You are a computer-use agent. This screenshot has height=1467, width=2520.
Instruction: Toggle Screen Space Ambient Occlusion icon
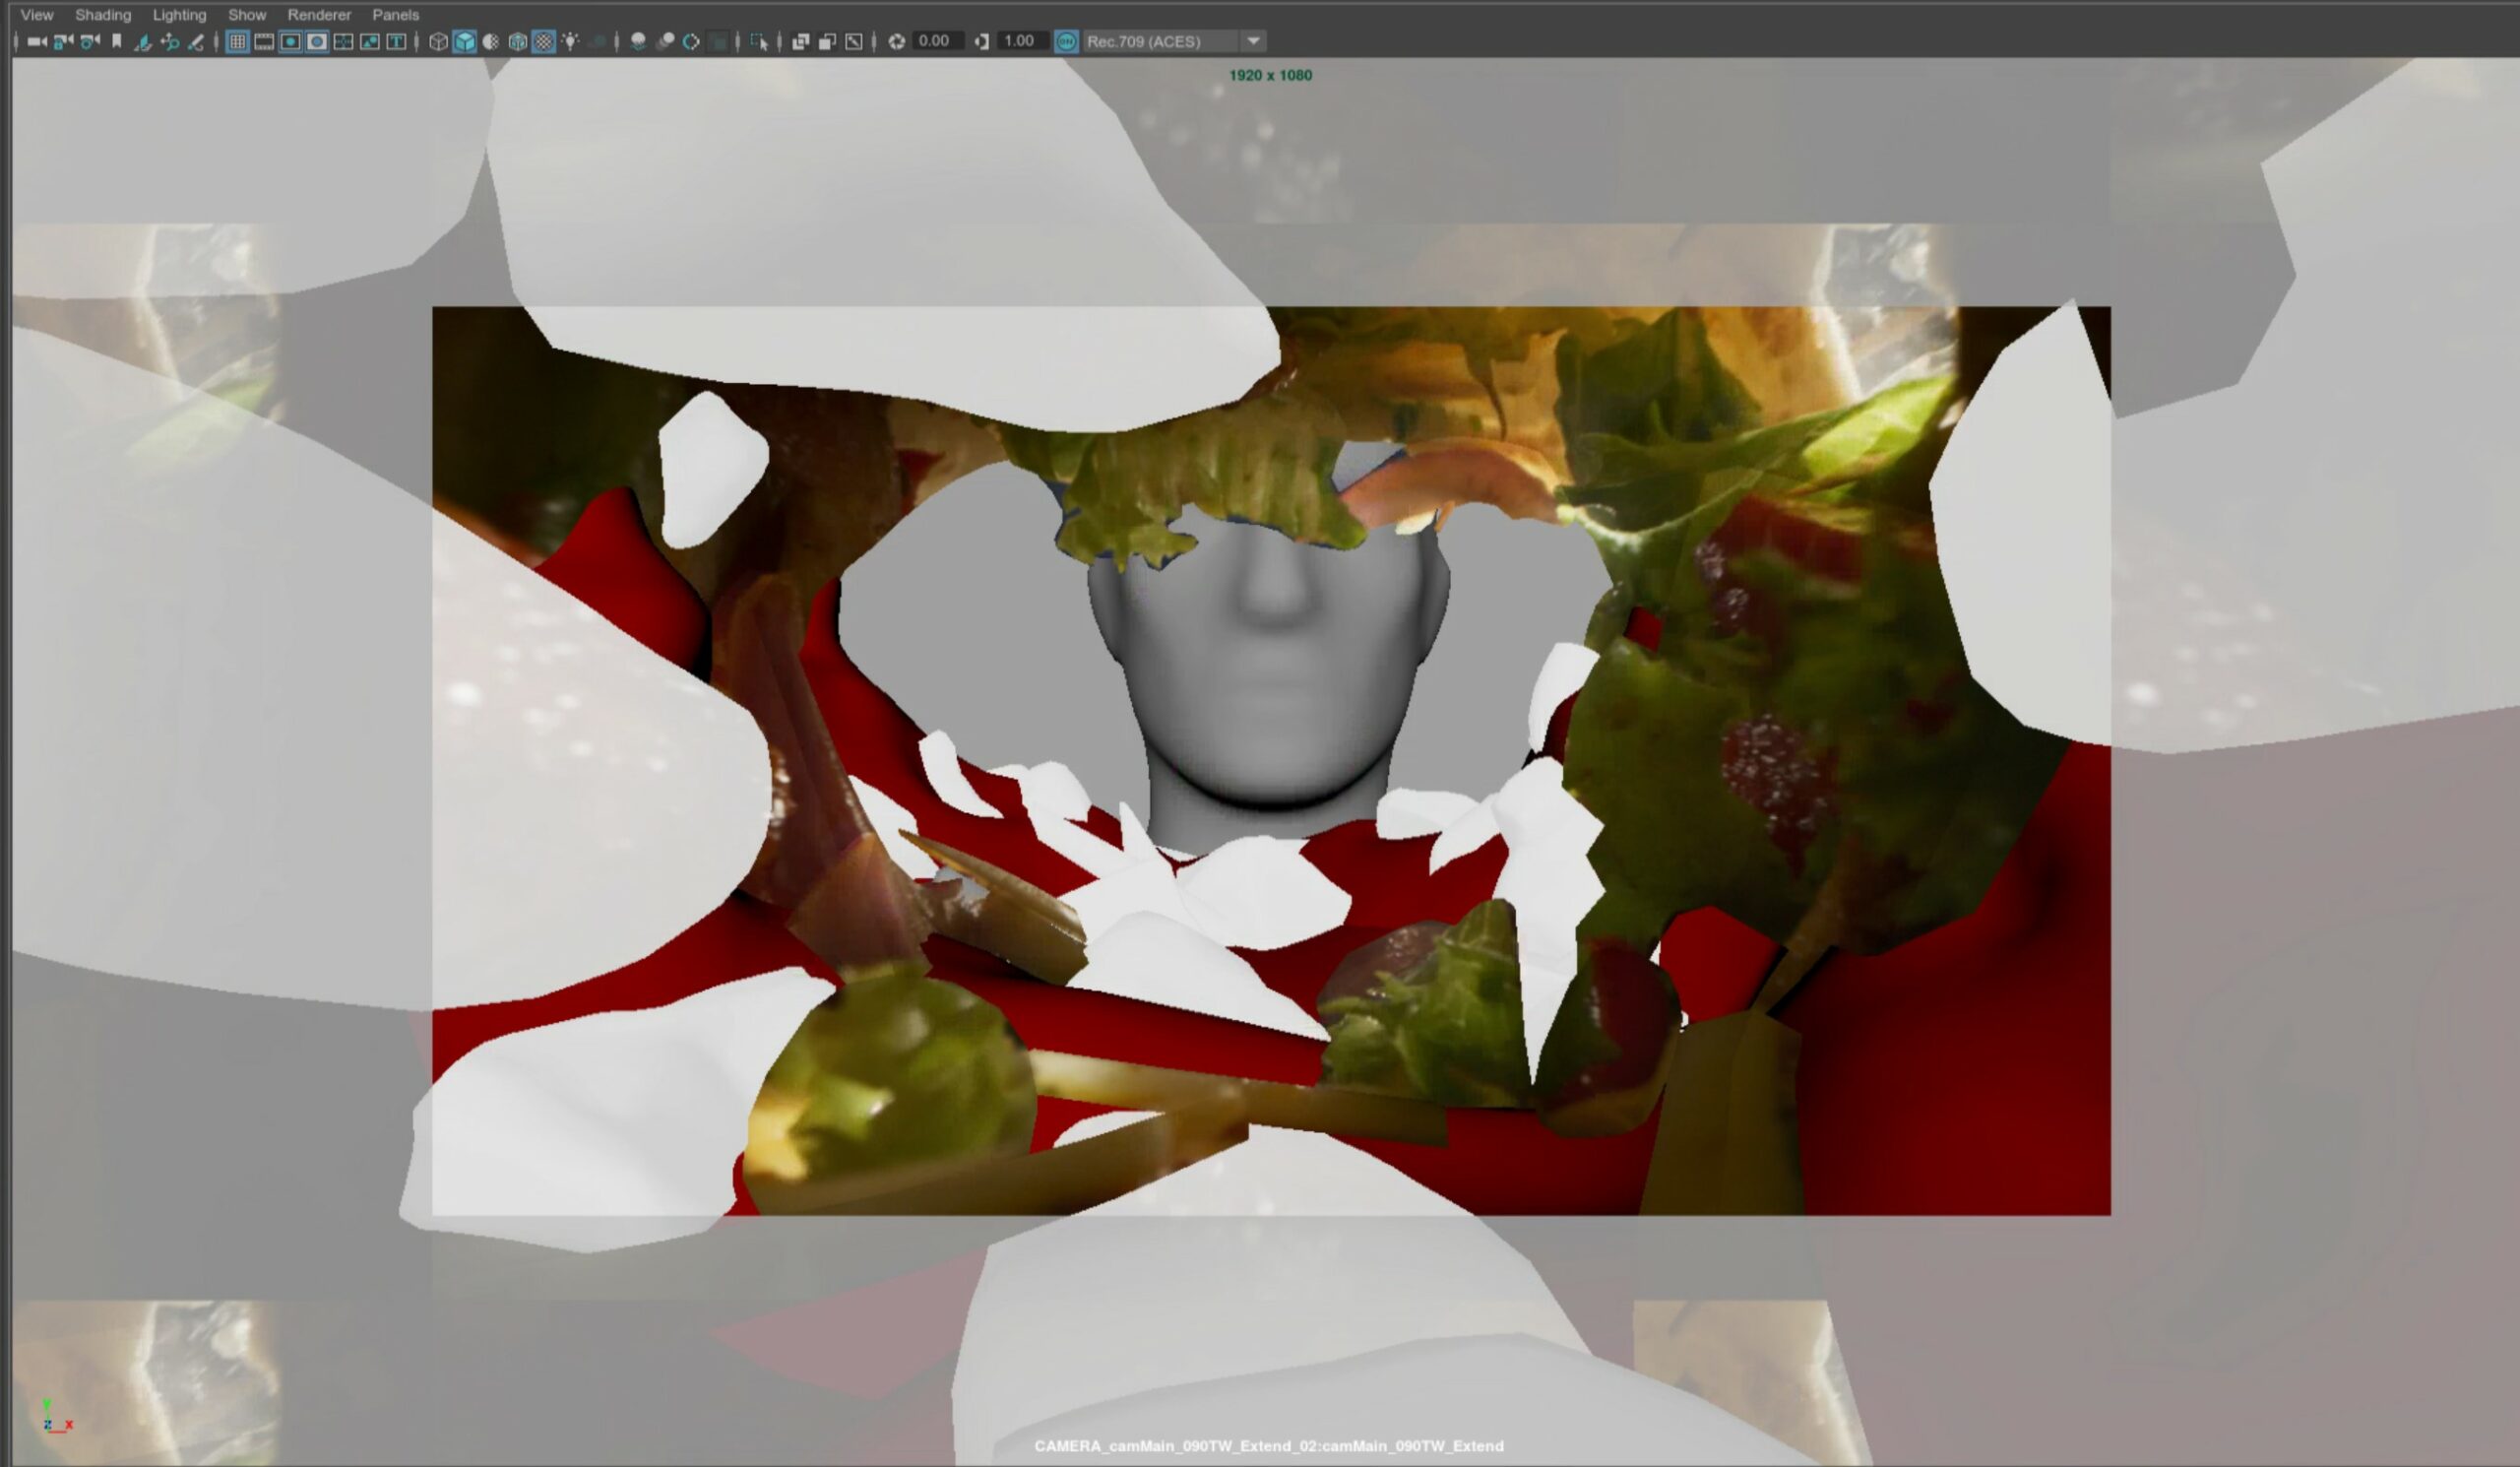(638, 41)
